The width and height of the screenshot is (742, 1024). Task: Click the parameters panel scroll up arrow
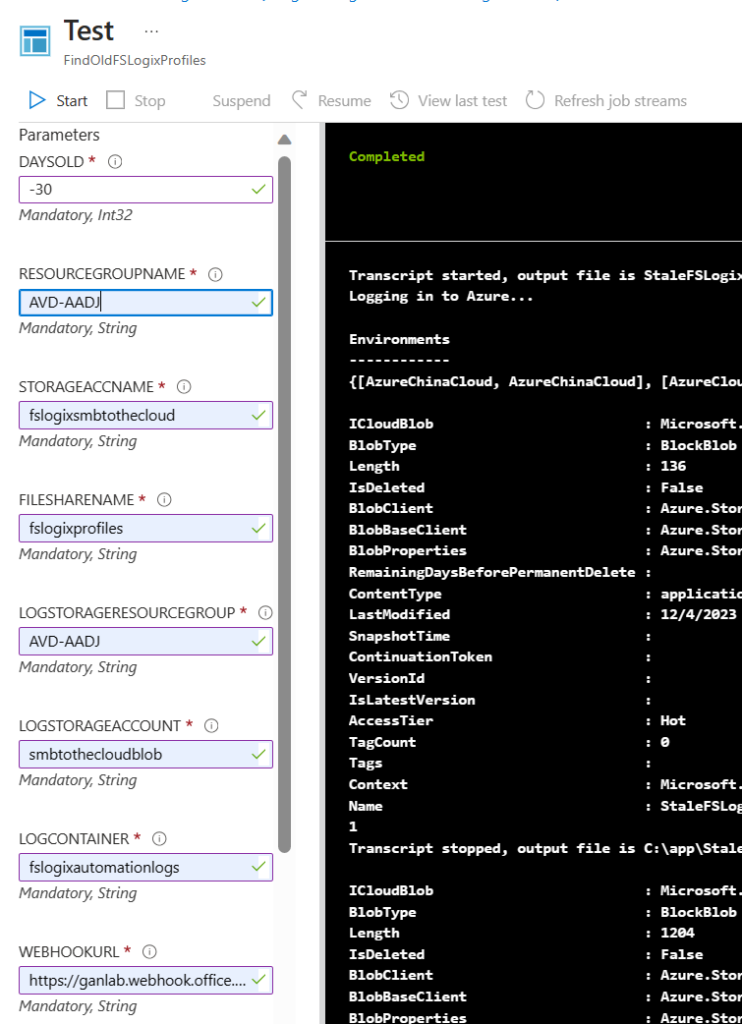pyautogui.click(x=284, y=140)
